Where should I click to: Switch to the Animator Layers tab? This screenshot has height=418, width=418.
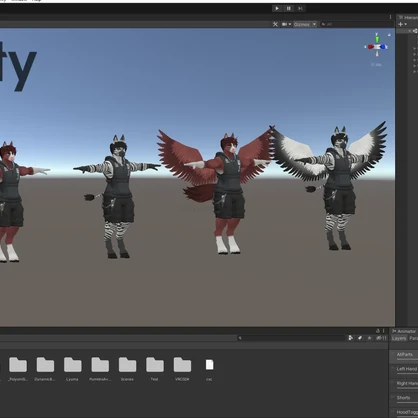[399, 338]
